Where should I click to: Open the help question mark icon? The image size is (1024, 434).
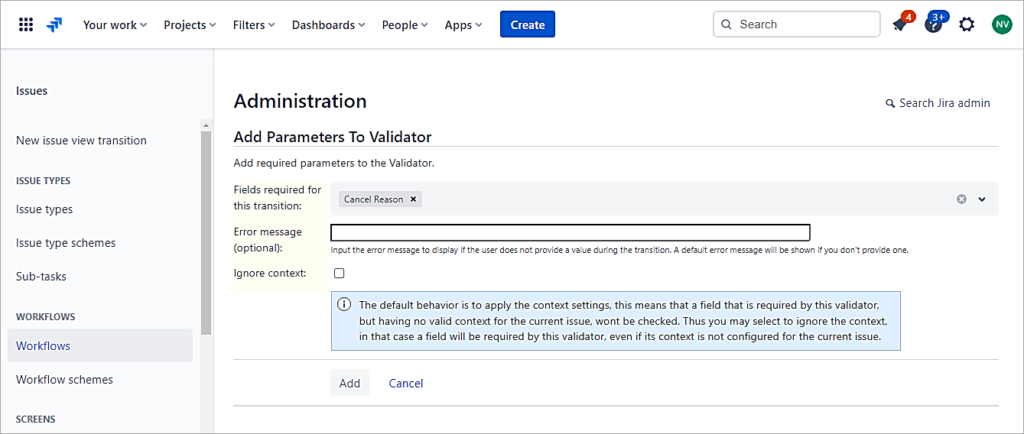coord(934,25)
